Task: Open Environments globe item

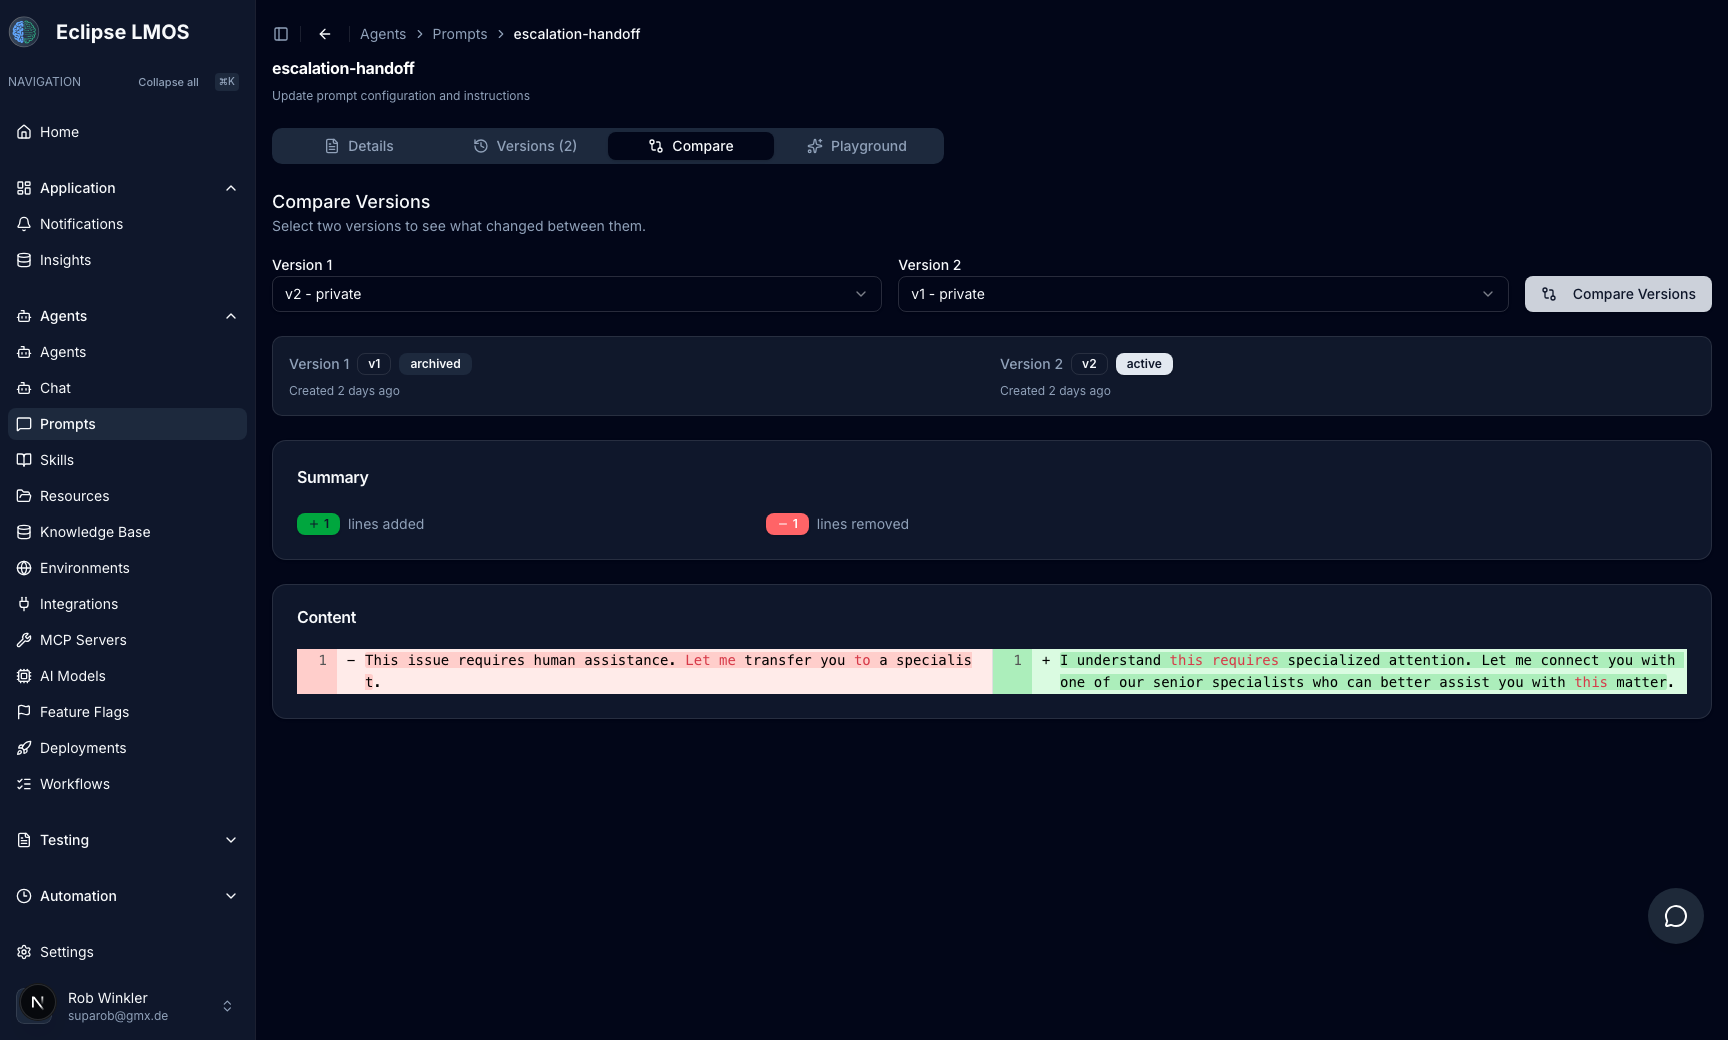Action: pos(127,568)
